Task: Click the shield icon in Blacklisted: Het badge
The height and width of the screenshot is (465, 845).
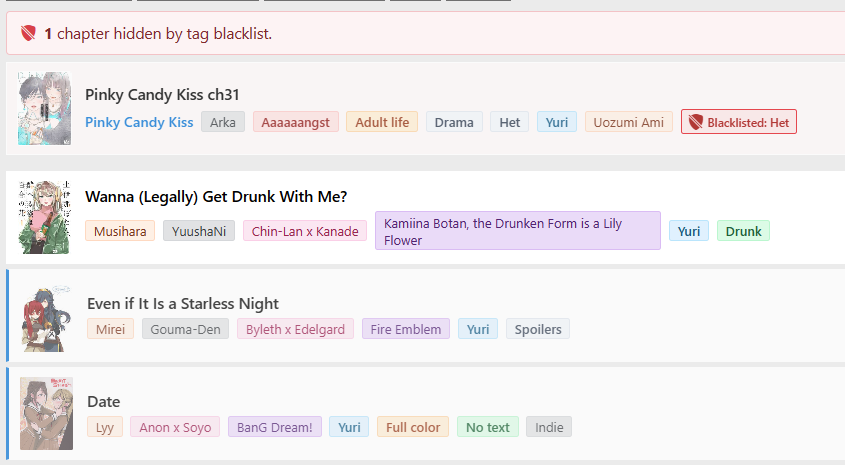Action: point(696,122)
